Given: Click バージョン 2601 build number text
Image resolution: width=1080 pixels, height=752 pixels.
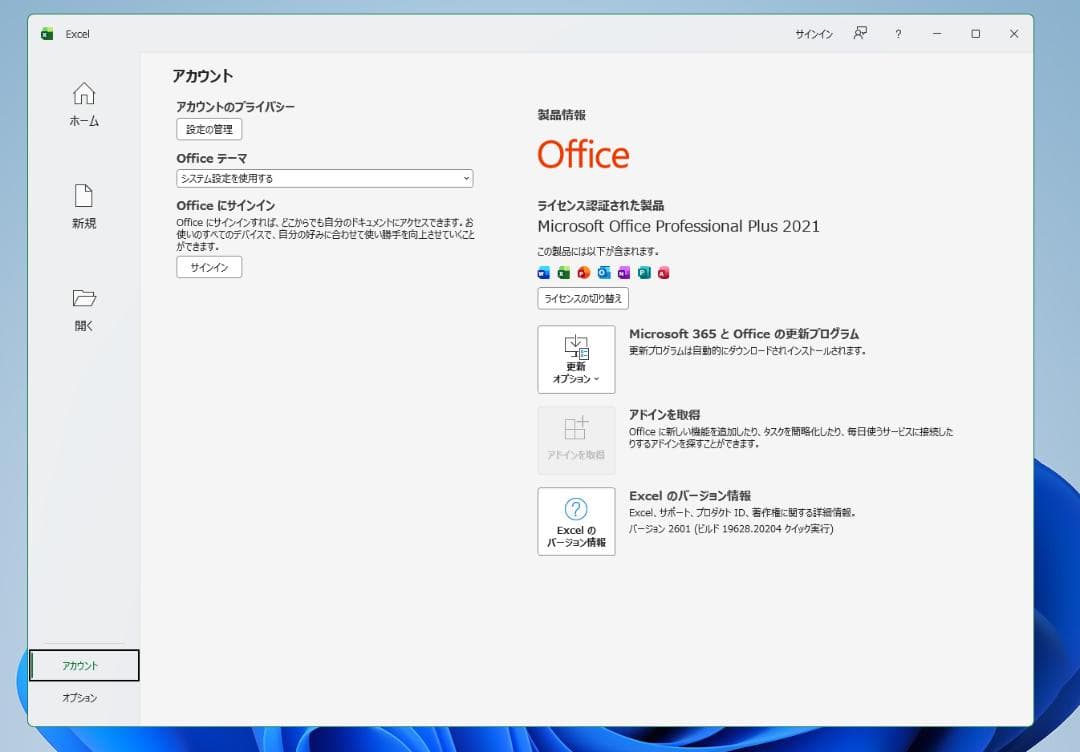Looking at the screenshot, I should coord(731,529).
